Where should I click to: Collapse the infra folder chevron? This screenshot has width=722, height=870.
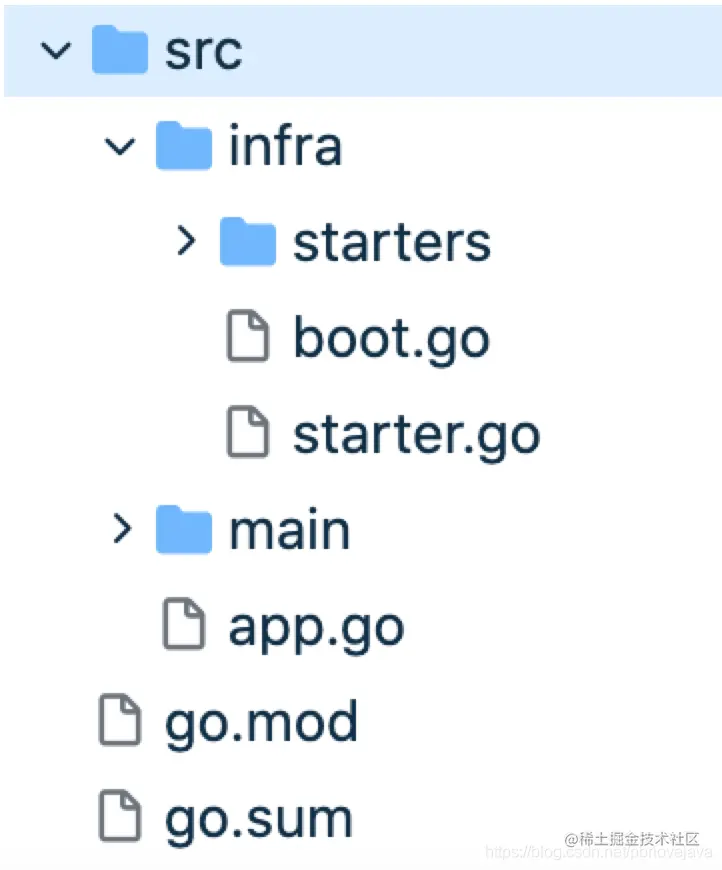click(120, 146)
